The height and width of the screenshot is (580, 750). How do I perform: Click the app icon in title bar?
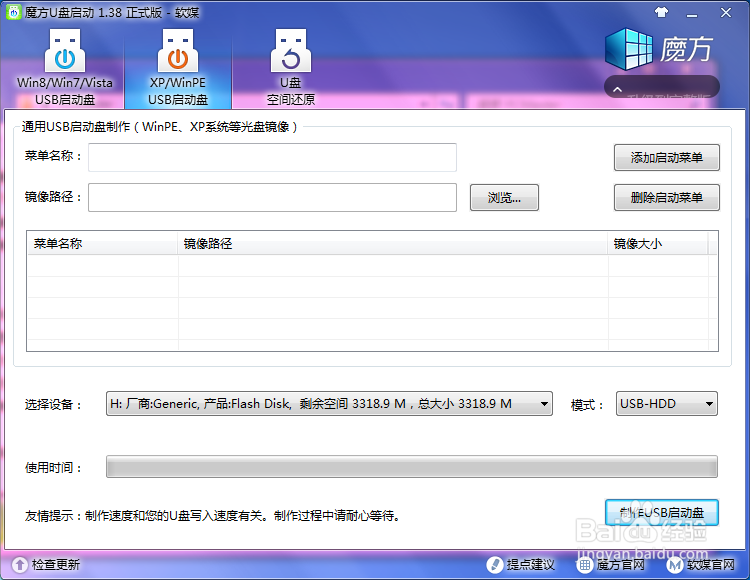(x=14, y=12)
